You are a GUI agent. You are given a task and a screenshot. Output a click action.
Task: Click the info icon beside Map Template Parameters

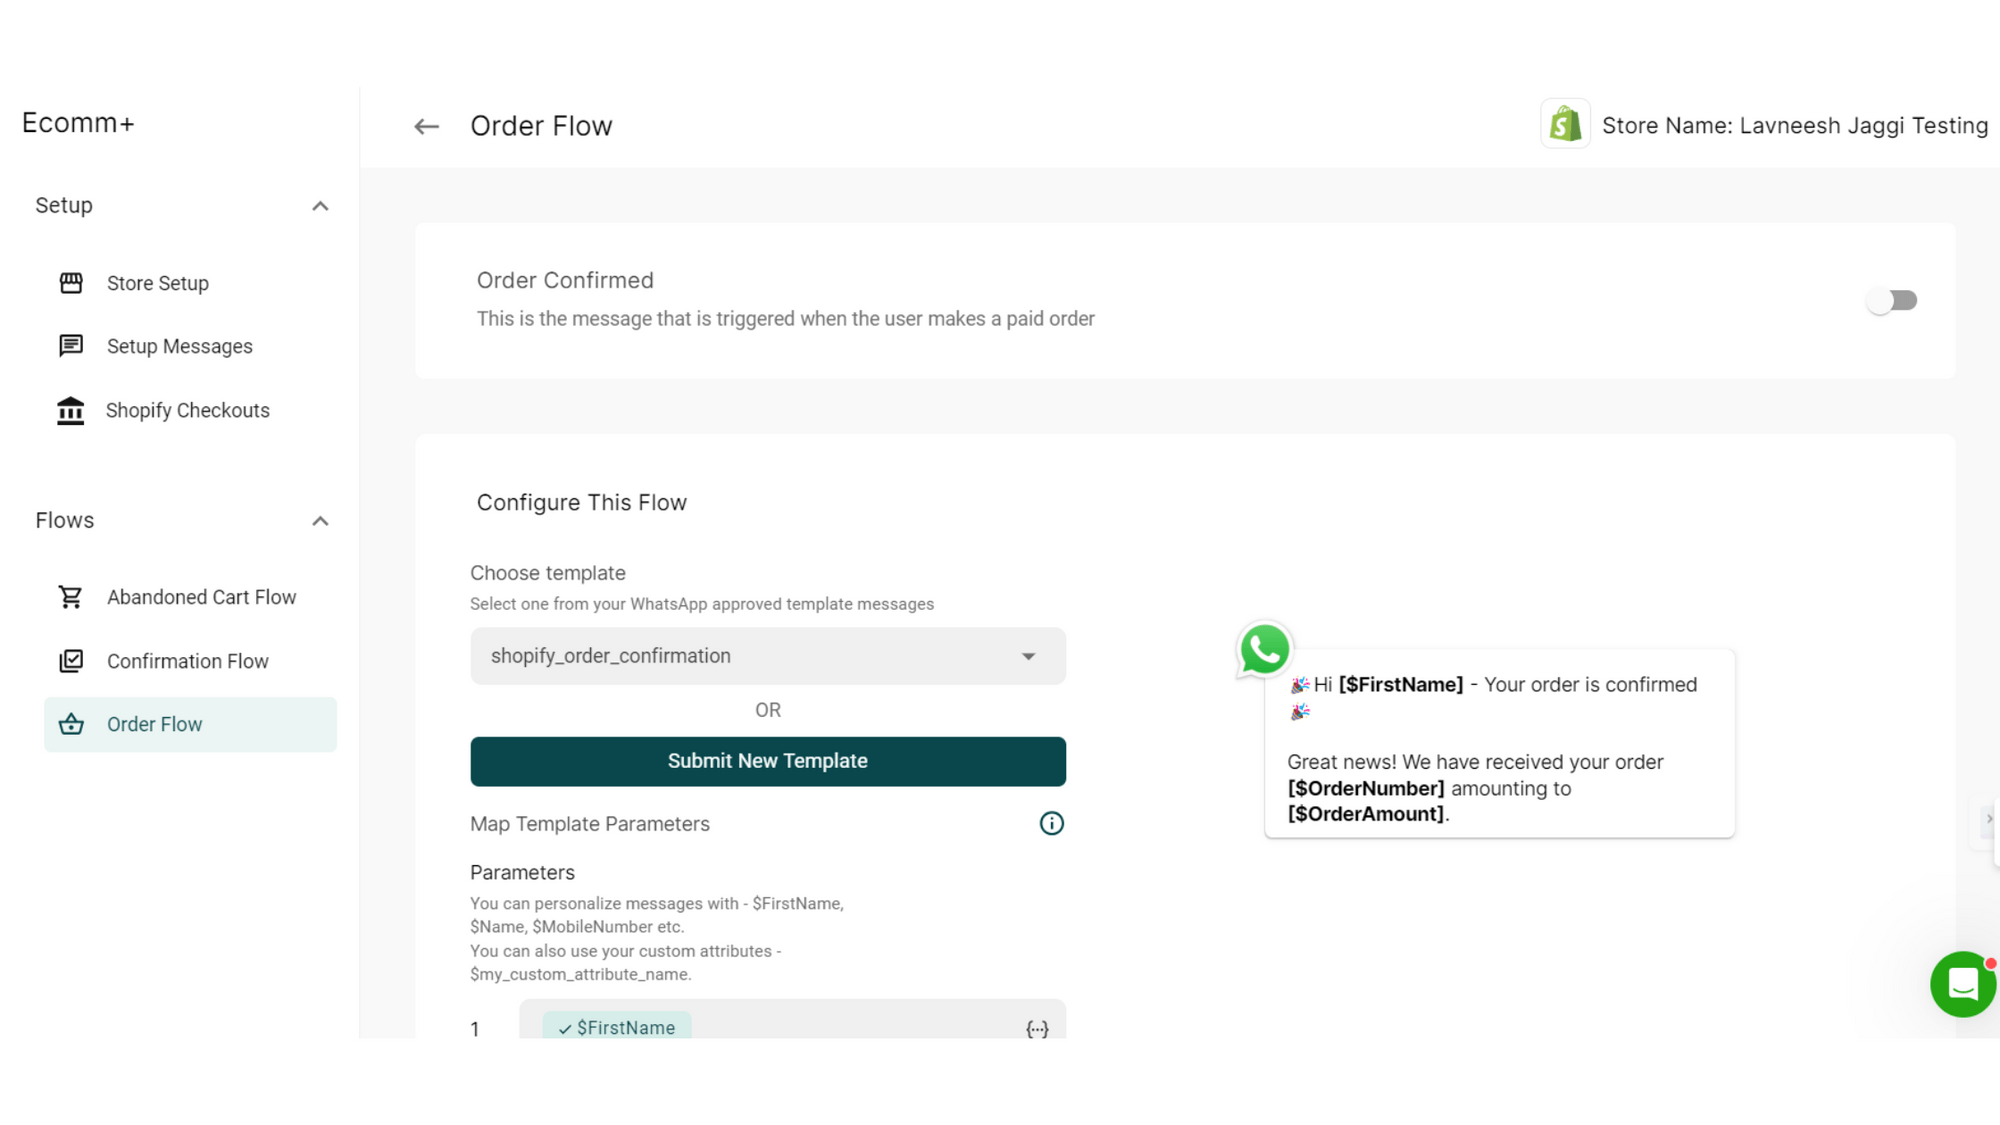[1051, 823]
